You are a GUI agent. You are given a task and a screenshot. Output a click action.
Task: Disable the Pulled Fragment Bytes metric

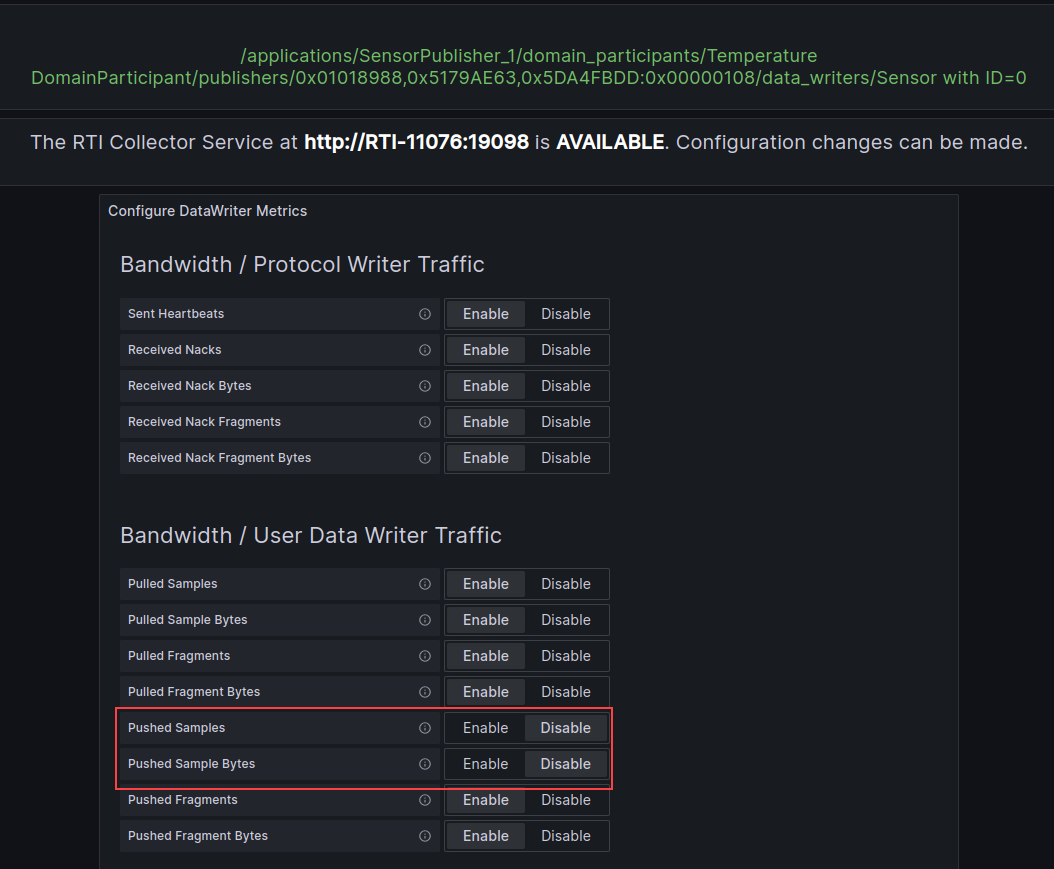566,691
